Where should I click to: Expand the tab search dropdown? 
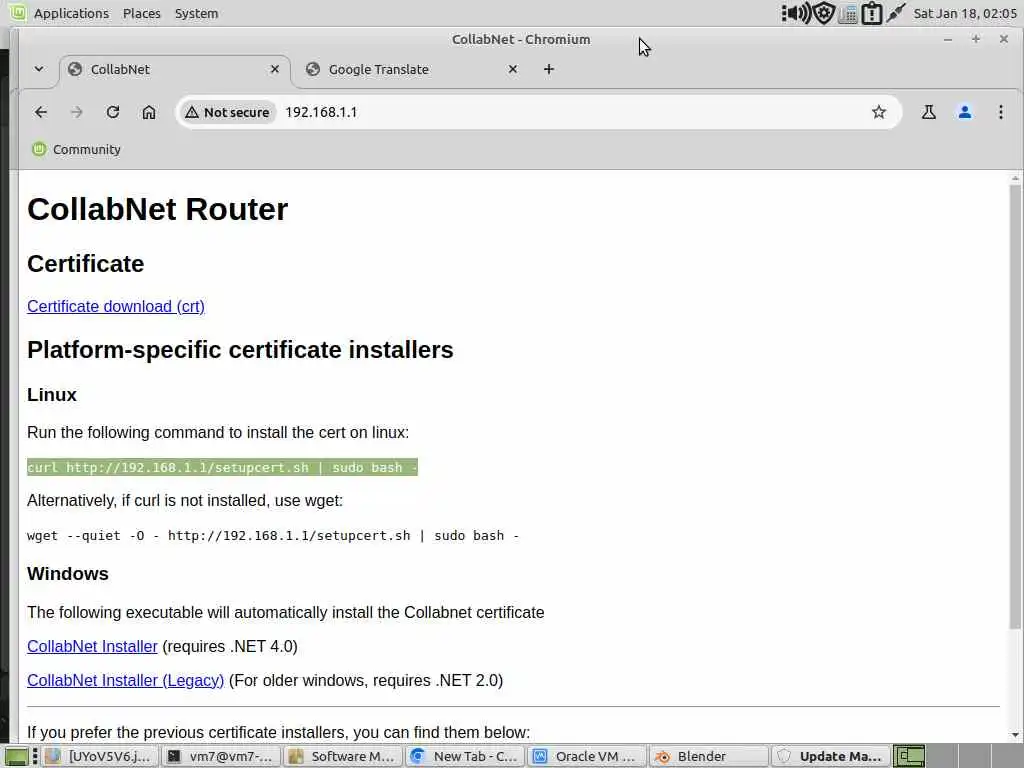pos(39,69)
